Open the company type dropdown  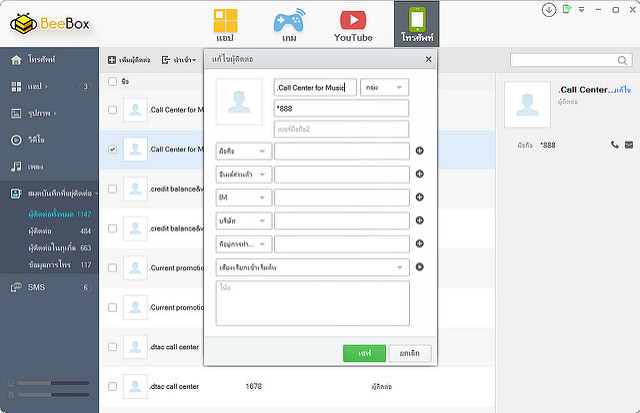tap(243, 221)
